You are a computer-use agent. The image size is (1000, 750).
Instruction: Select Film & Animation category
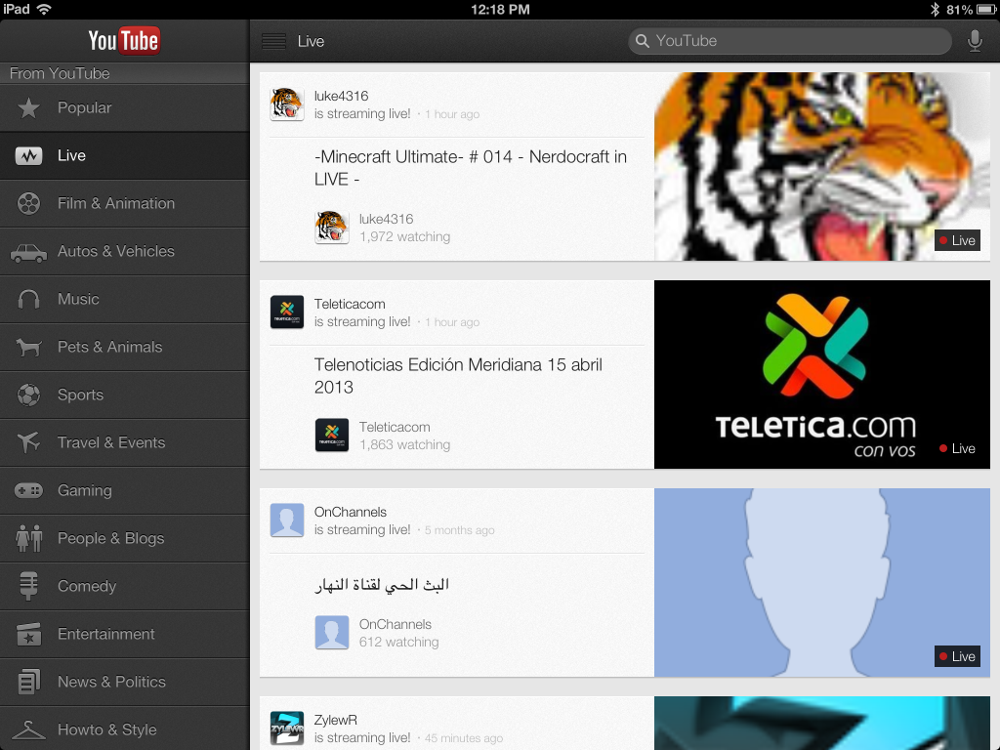124,203
